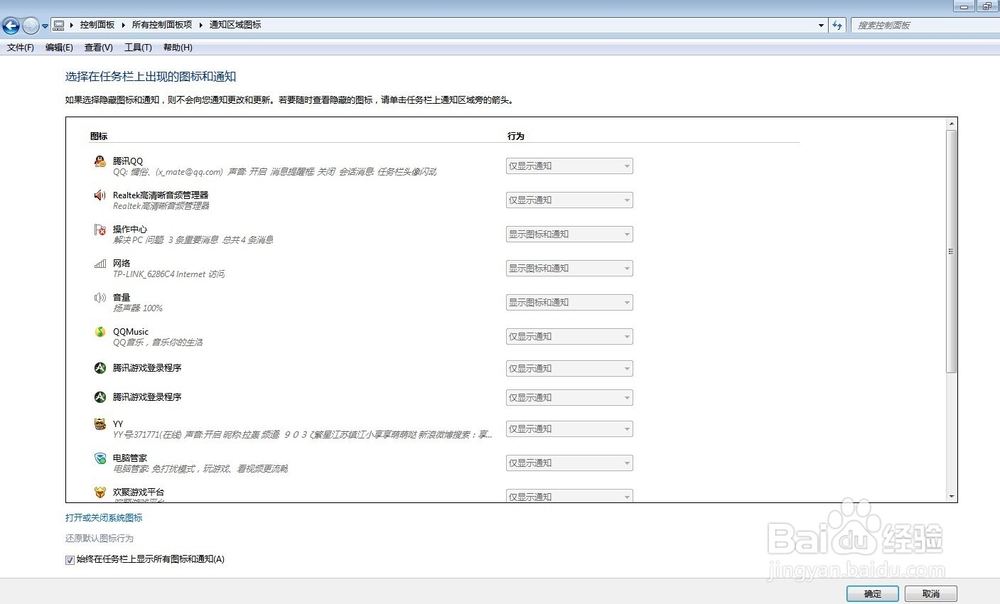Click the scrollbar up arrow

point(951,124)
